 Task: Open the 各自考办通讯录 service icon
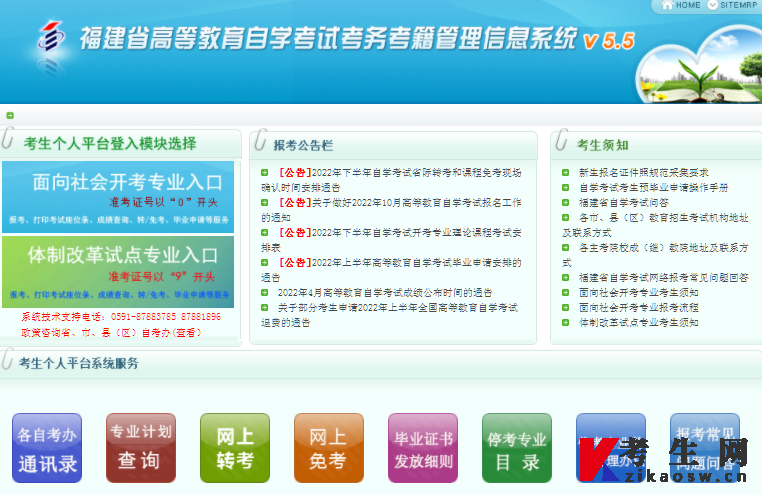coord(47,448)
